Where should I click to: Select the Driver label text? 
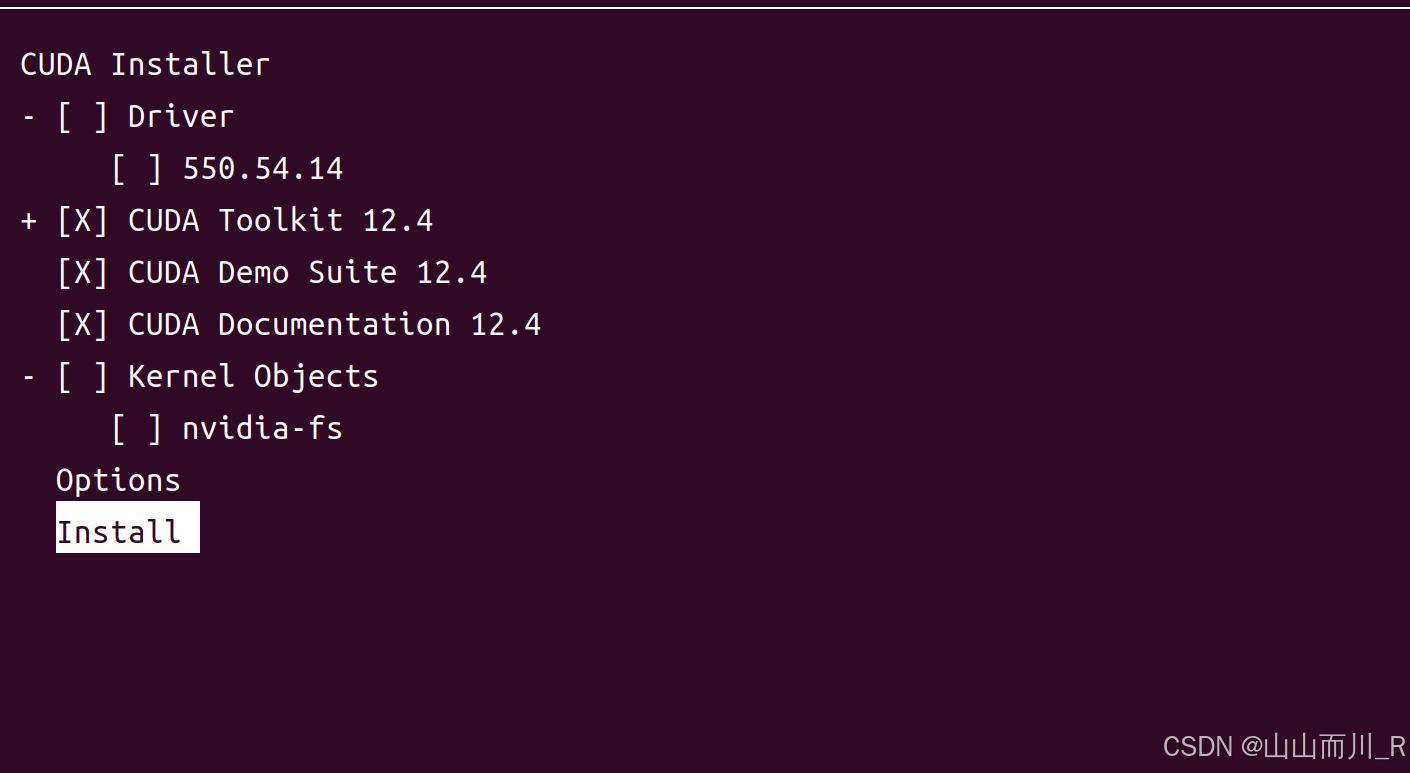(x=181, y=117)
